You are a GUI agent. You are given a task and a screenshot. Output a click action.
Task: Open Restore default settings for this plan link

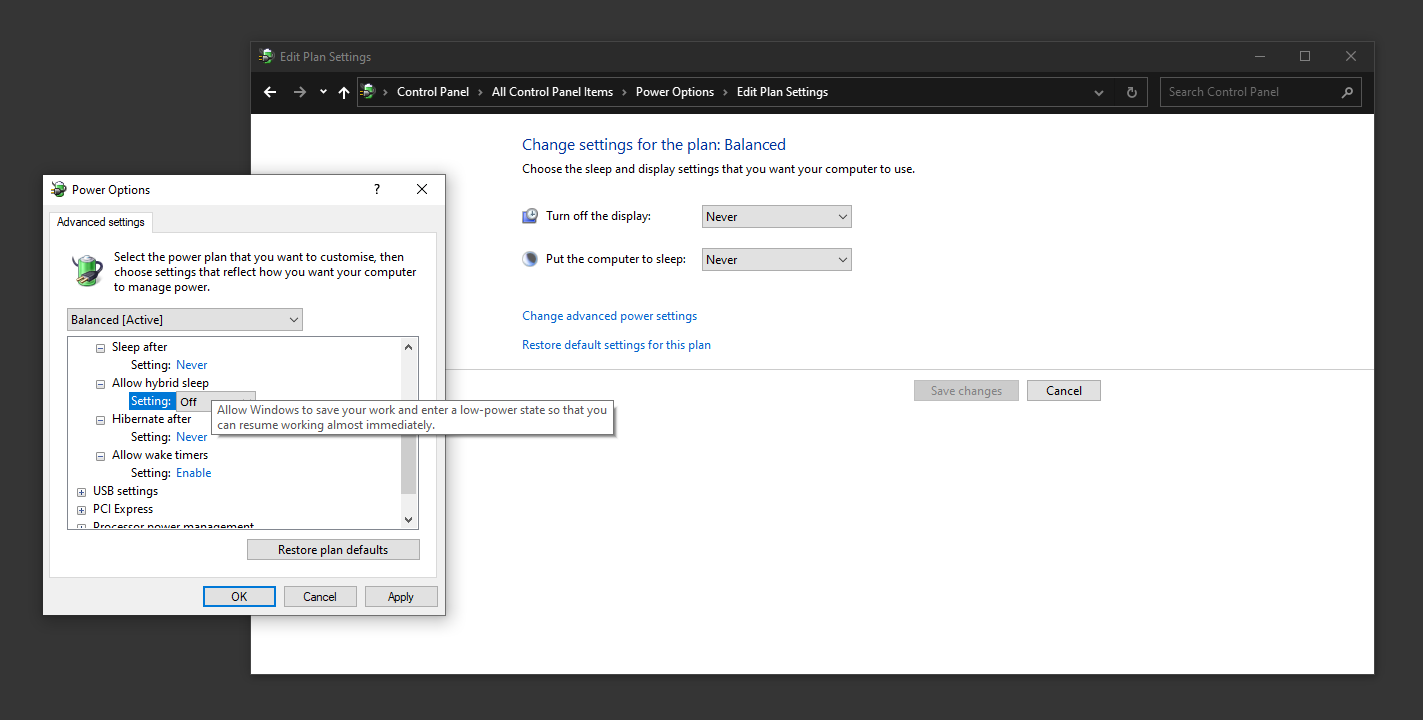pos(616,345)
